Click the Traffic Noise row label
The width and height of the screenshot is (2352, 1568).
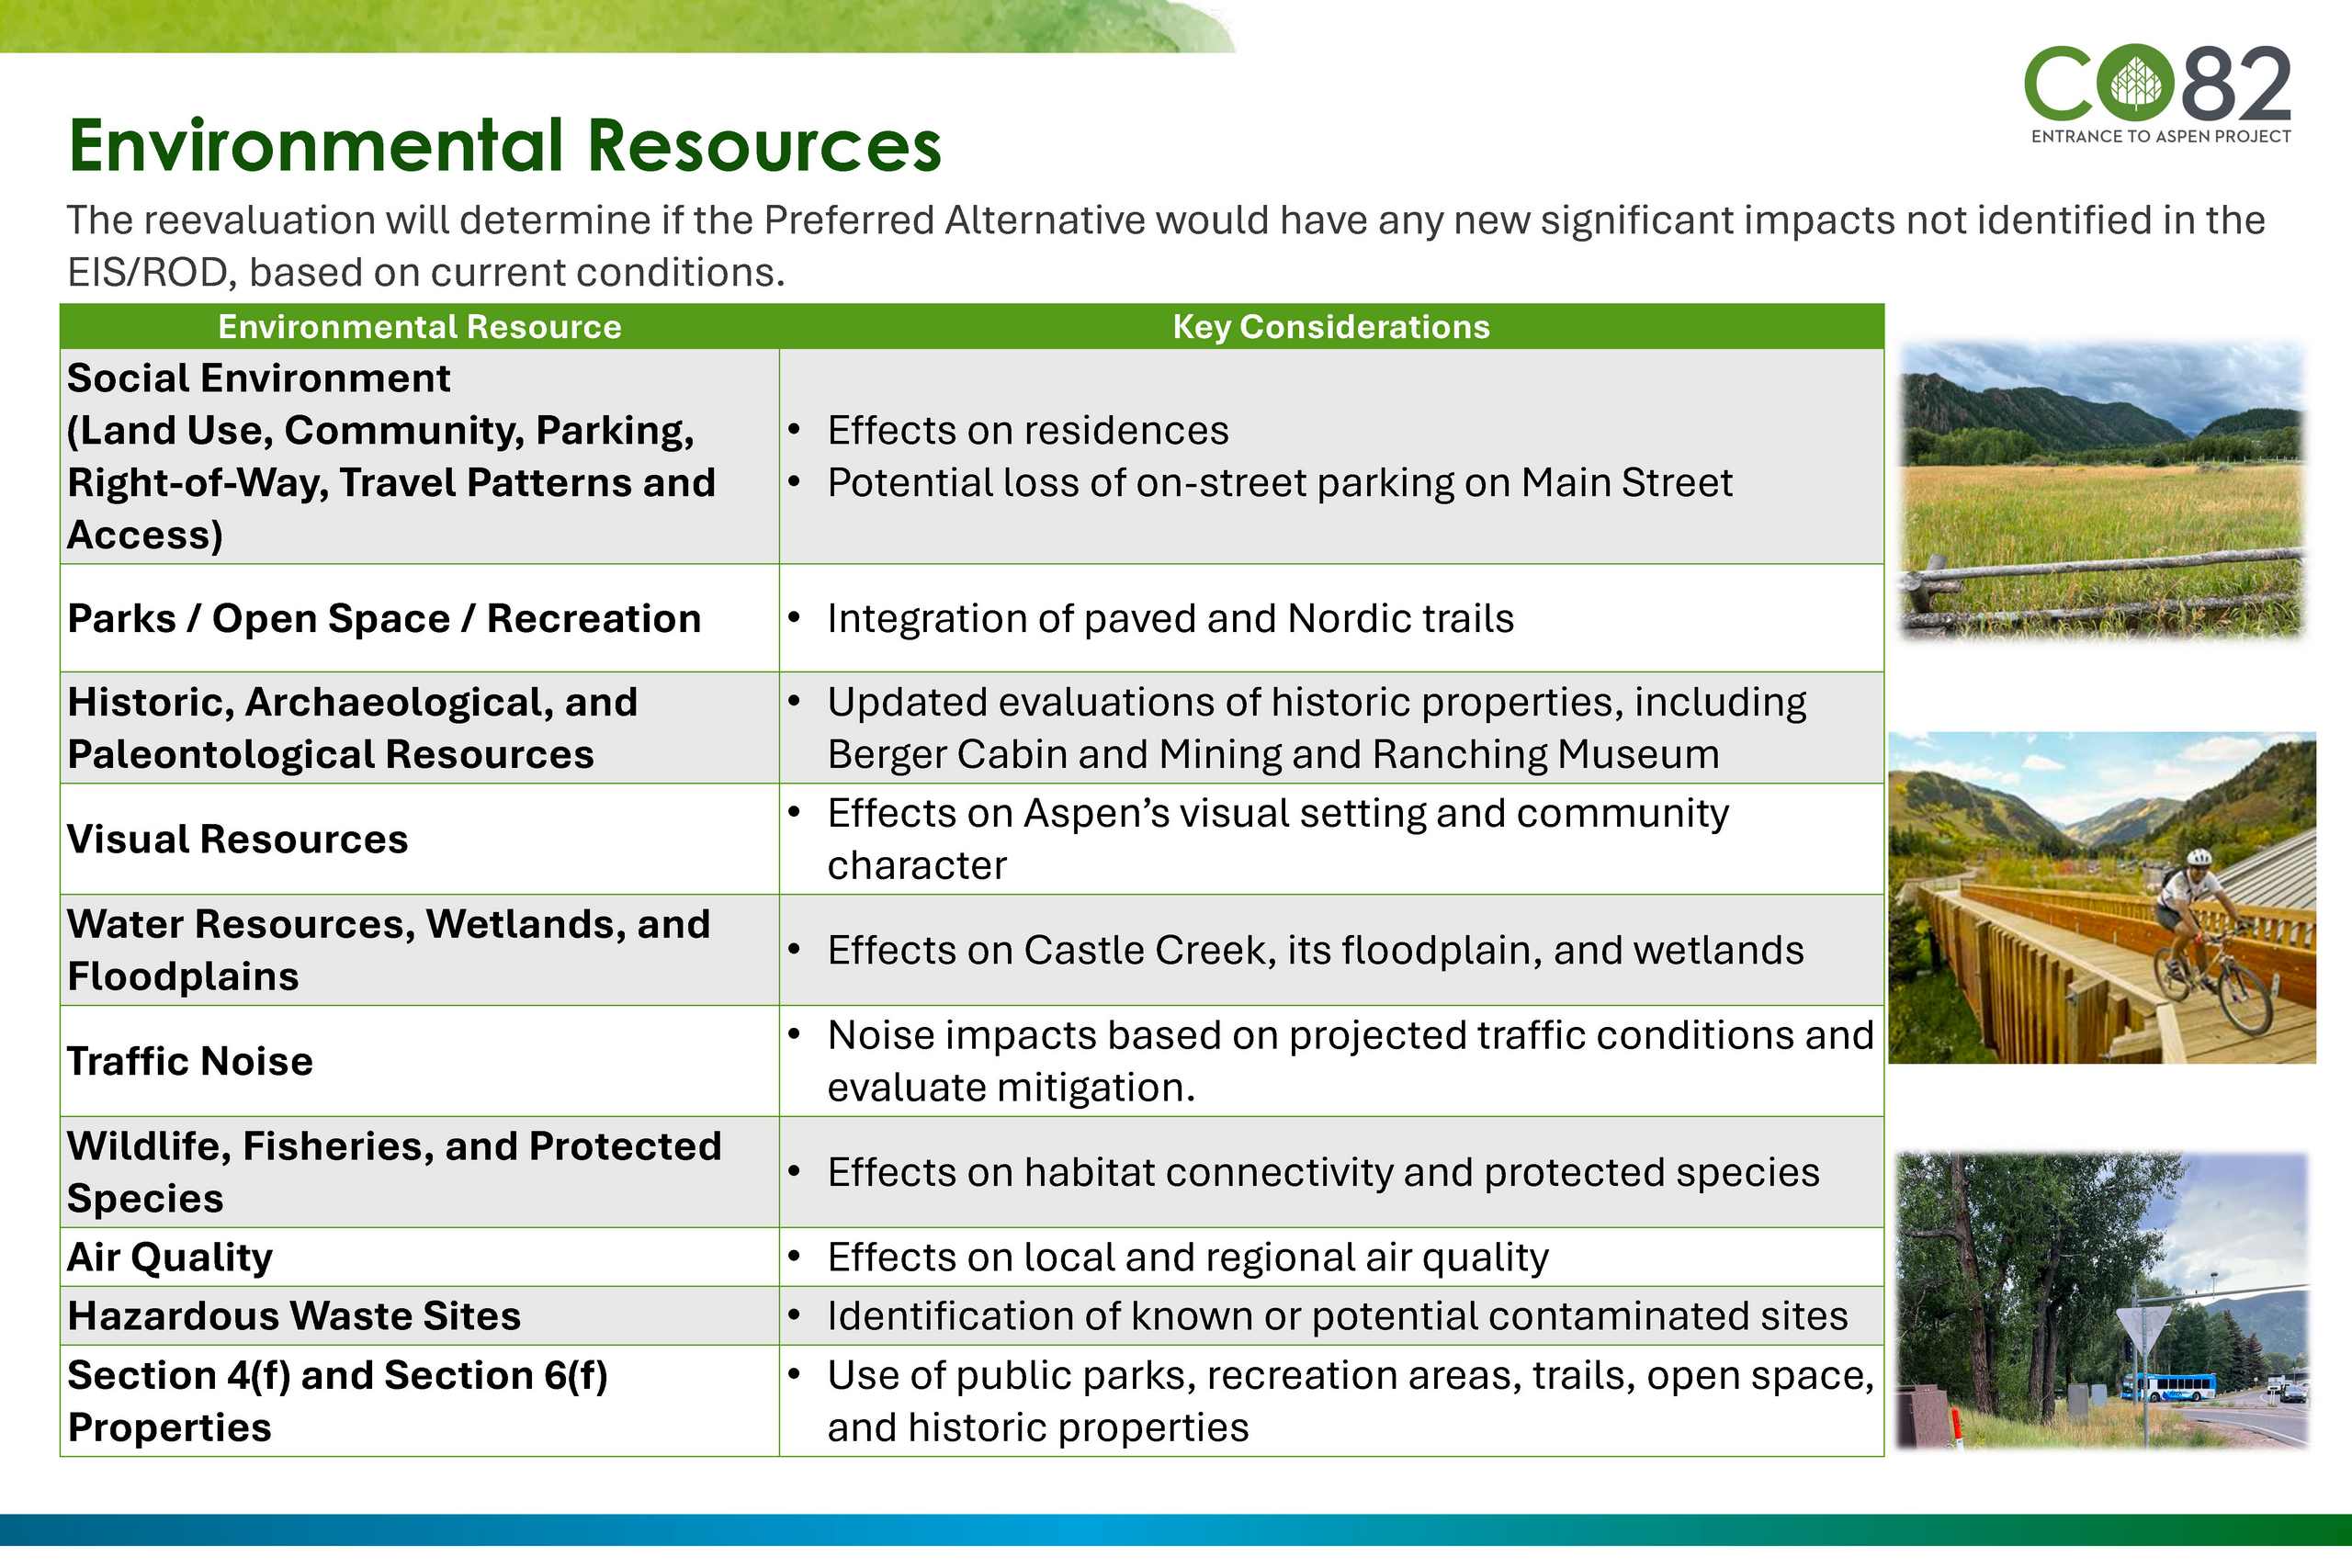click(x=190, y=1061)
